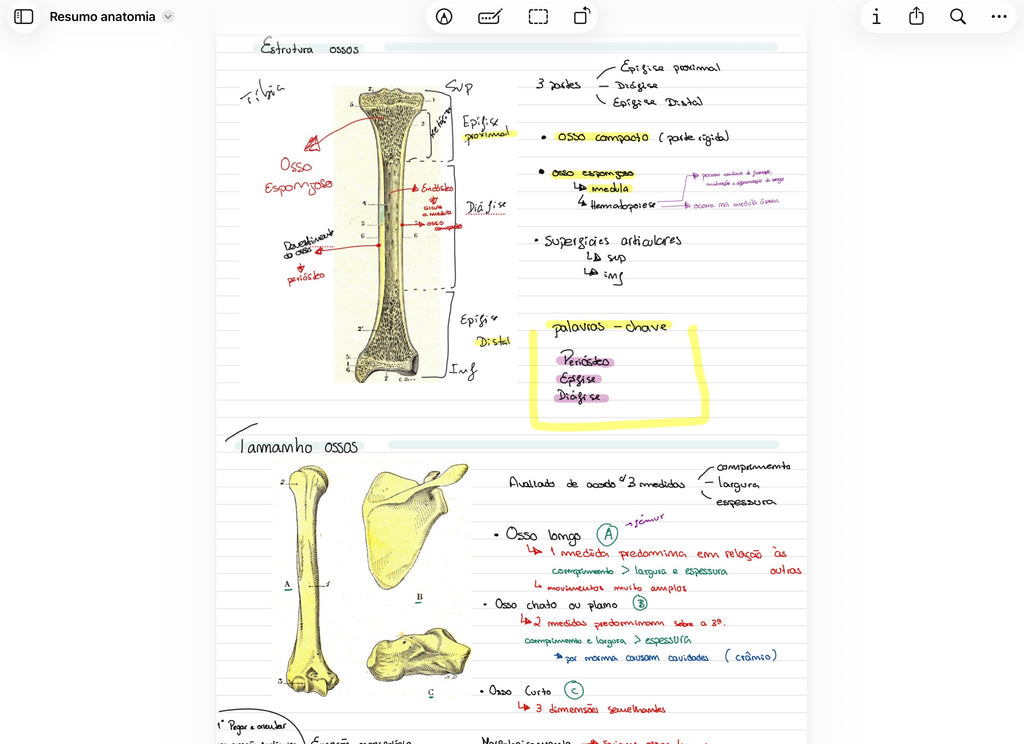This screenshot has height=744, width=1024.
Task: Tap the 'Osso chato ou plano' bullet
Action: [556, 604]
